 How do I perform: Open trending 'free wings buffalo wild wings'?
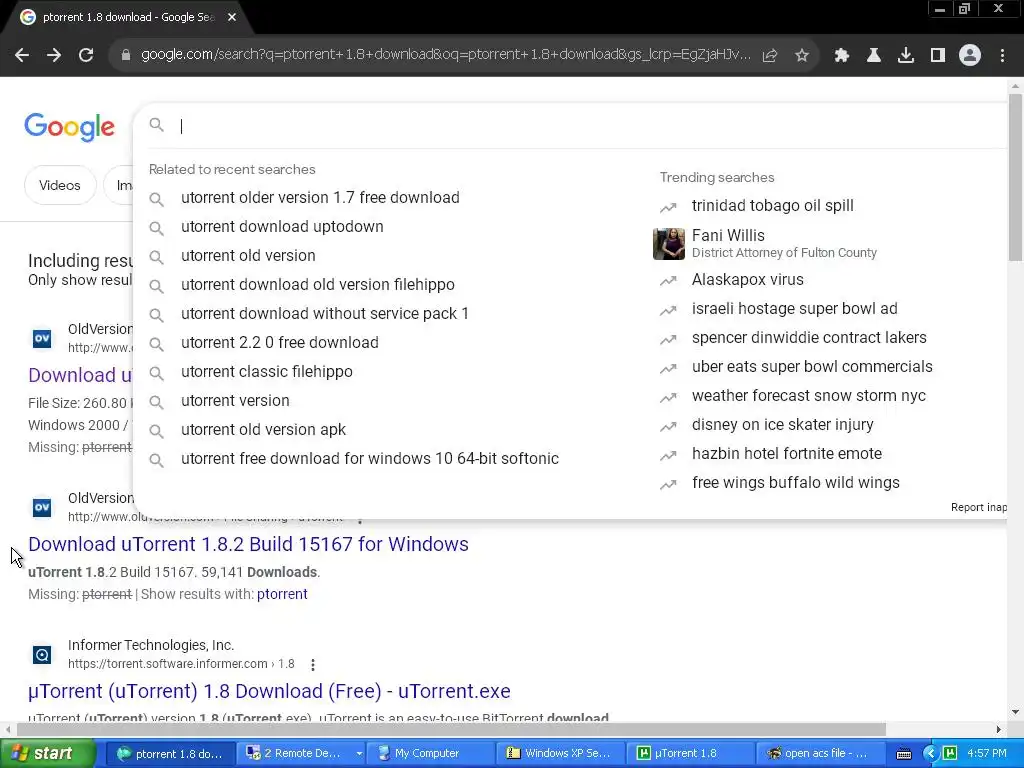pos(795,483)
